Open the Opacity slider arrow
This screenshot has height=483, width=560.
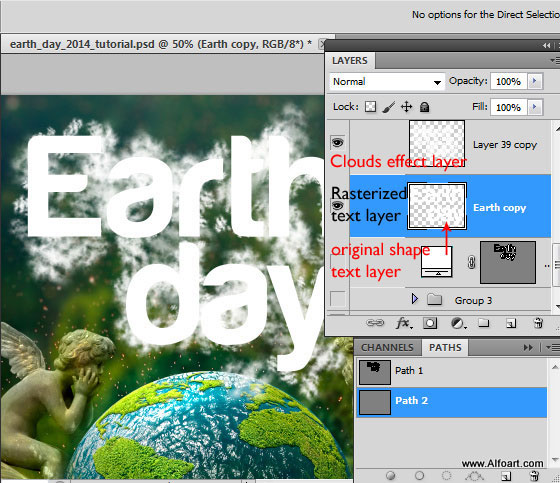click(x=535, y=81)
